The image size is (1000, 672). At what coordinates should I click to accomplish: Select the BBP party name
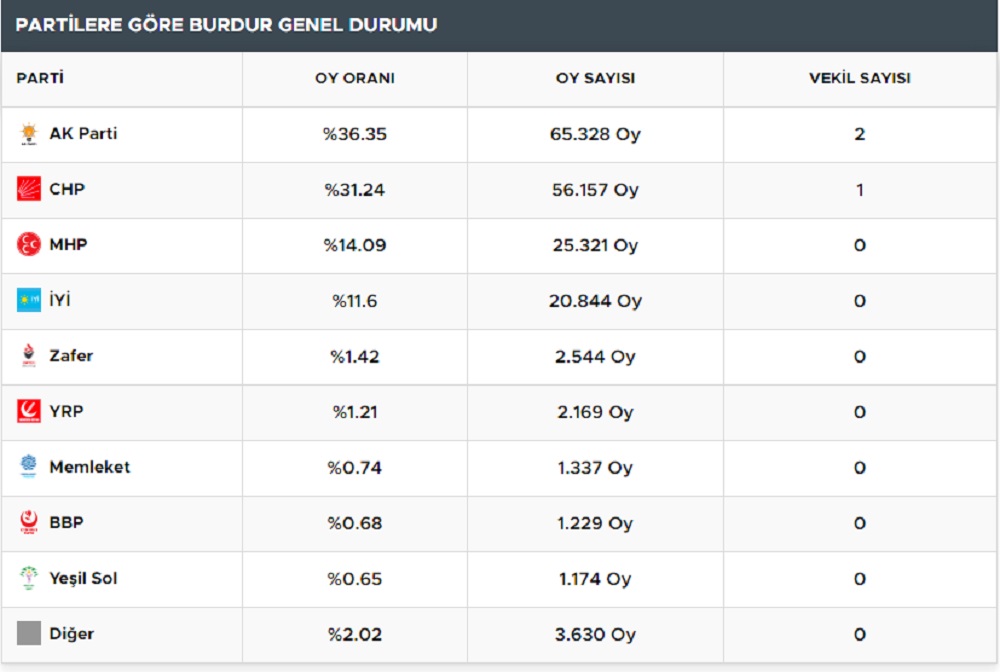(66, 522)
